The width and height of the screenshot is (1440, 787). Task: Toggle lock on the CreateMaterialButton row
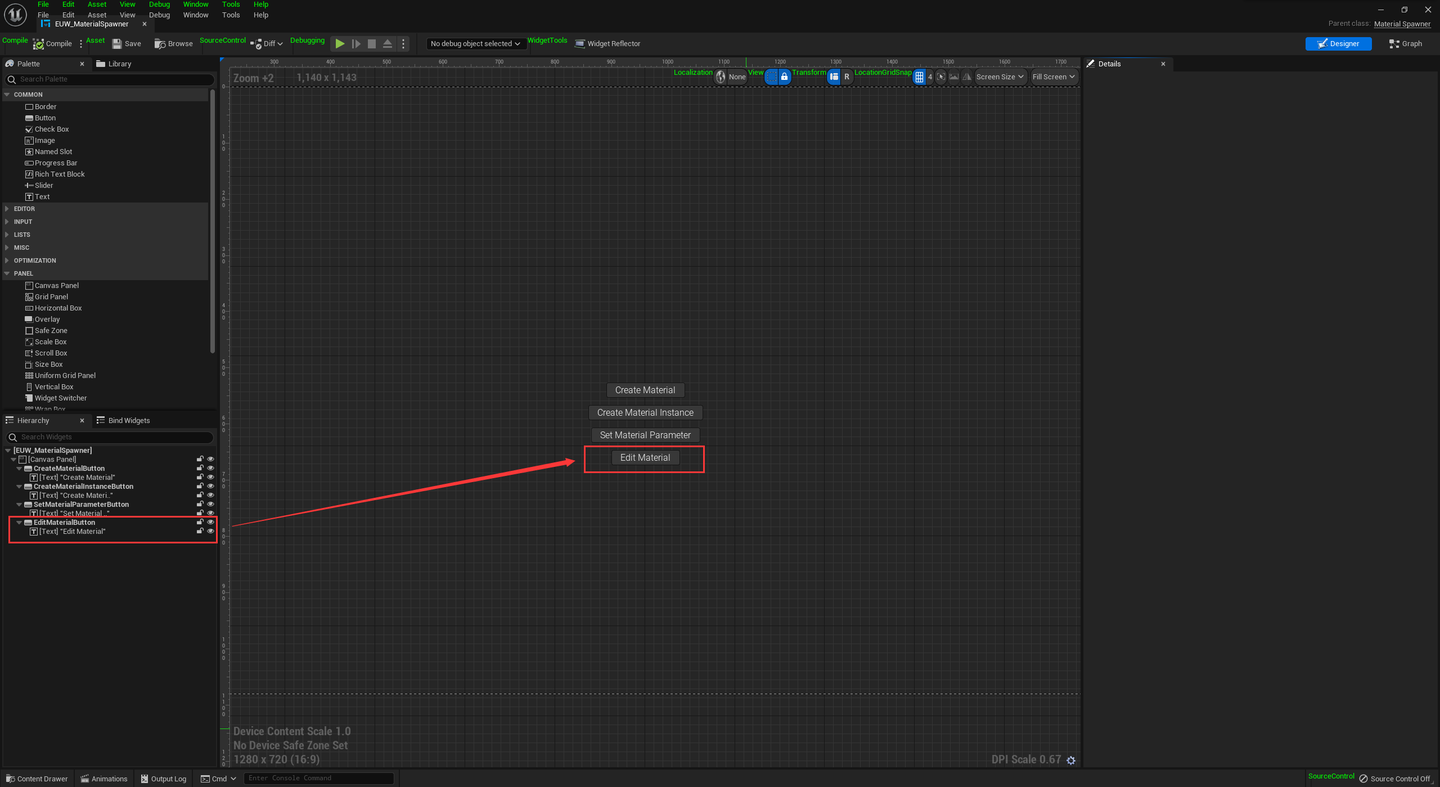coord(200,468)
